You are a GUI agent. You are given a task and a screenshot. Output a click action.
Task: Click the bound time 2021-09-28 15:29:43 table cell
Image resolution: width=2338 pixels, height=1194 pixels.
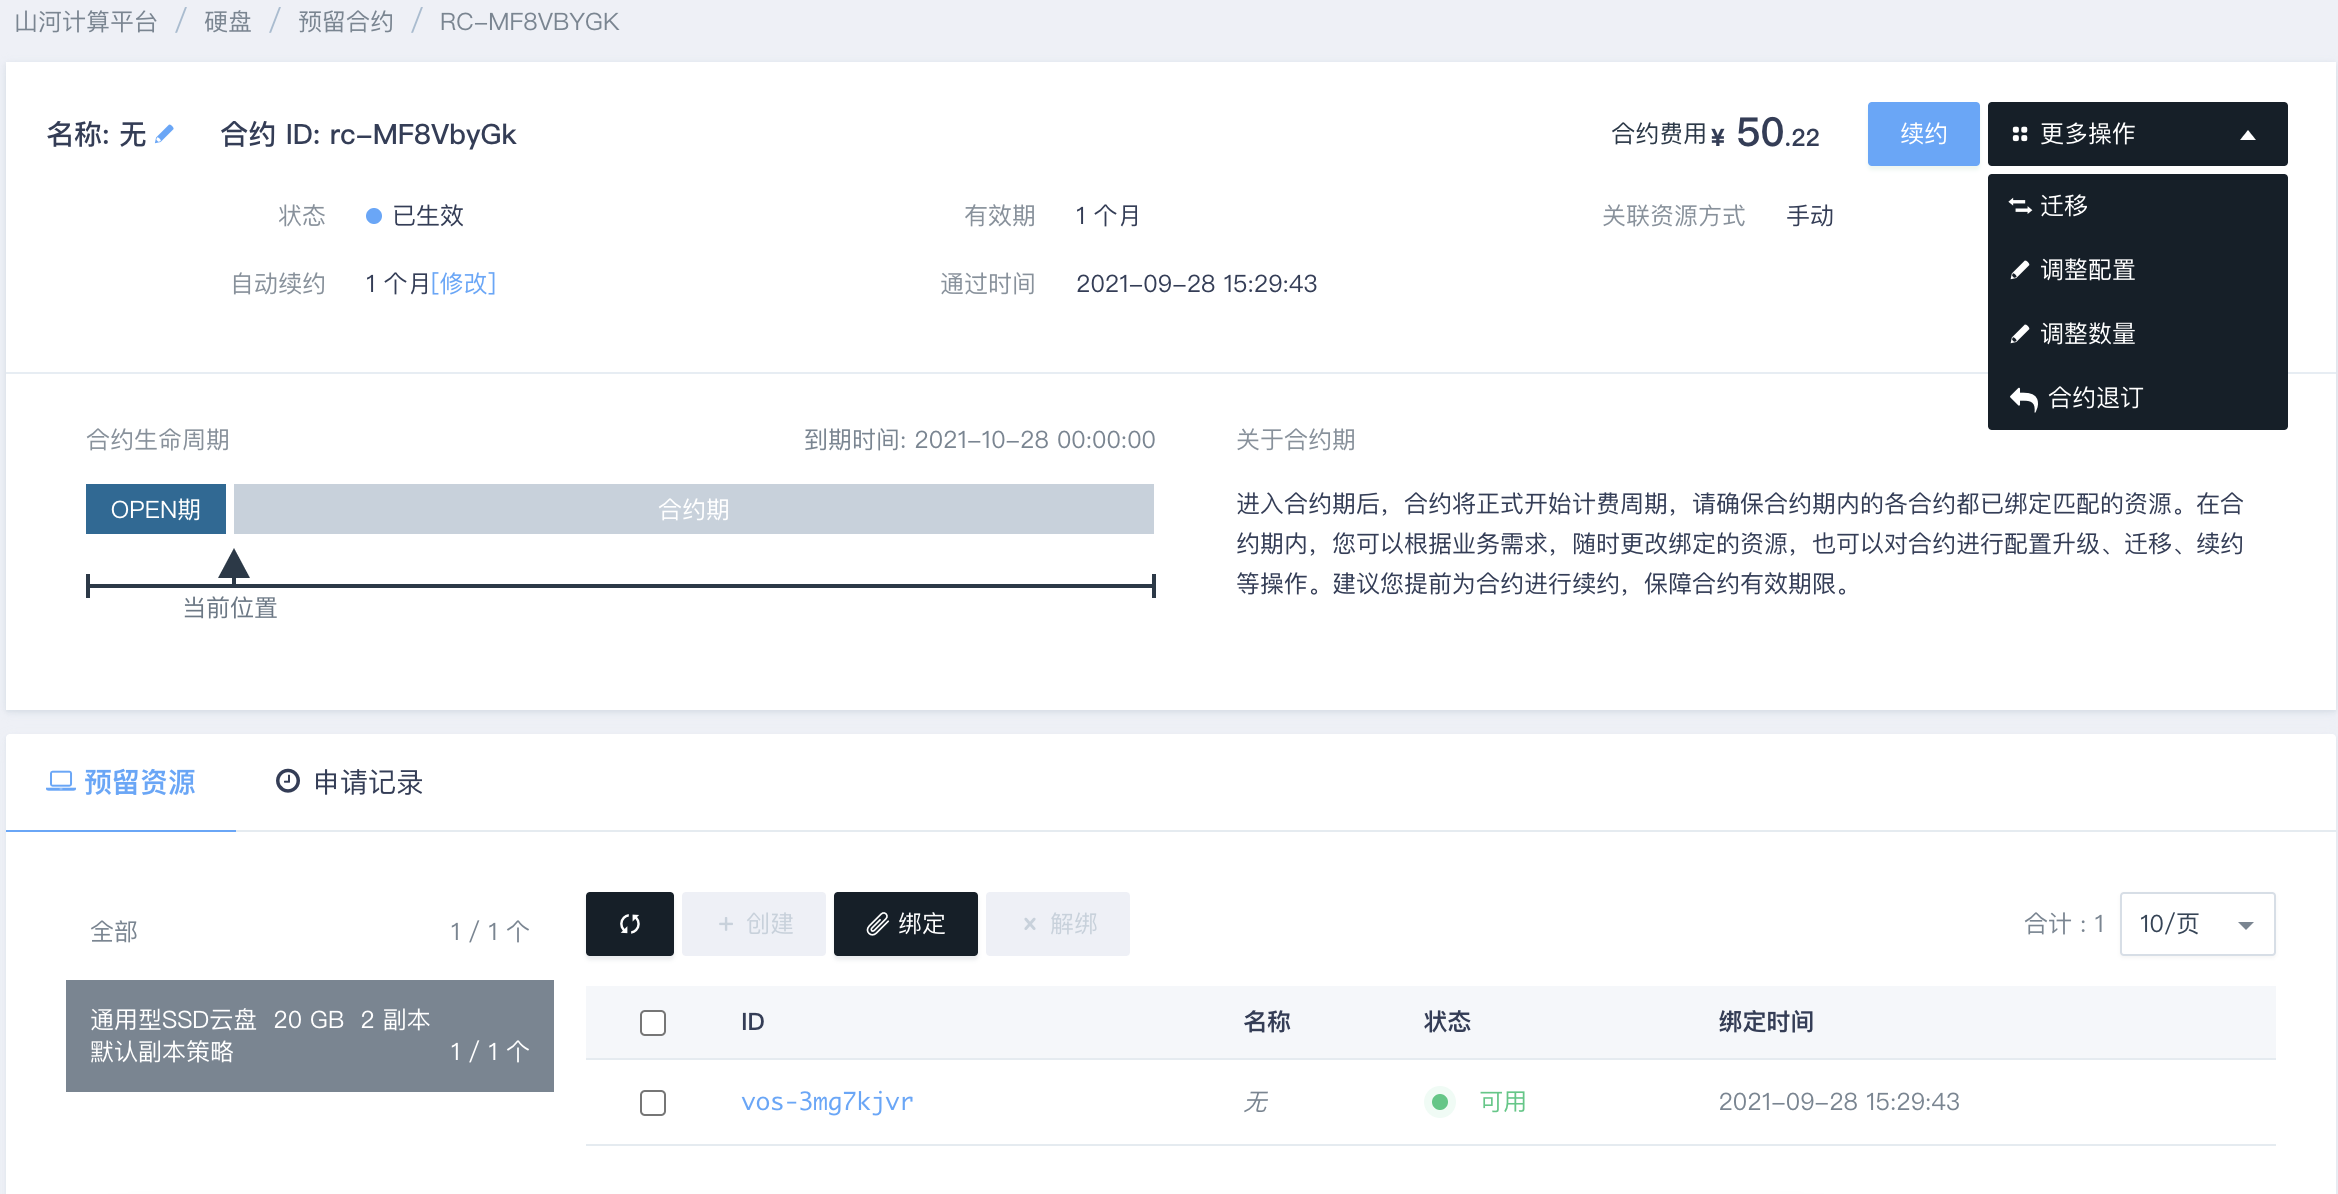coord(1839,1102)
